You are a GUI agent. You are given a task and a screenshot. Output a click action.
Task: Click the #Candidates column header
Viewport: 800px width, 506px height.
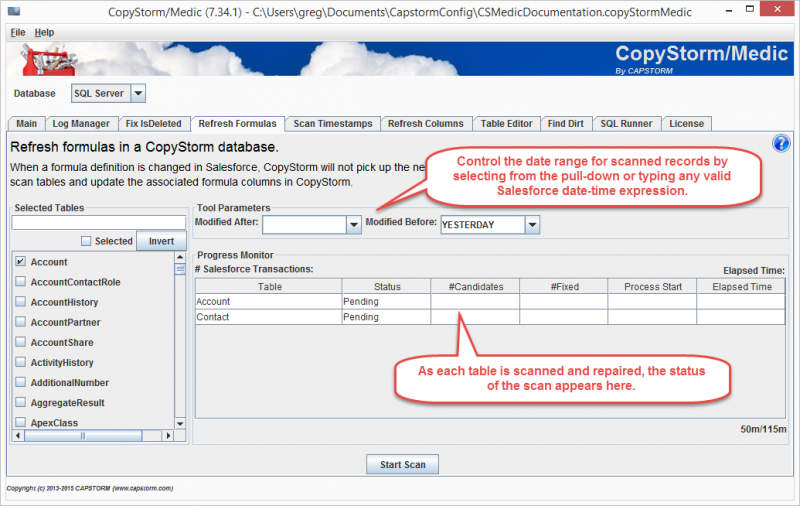pos(476,287)
